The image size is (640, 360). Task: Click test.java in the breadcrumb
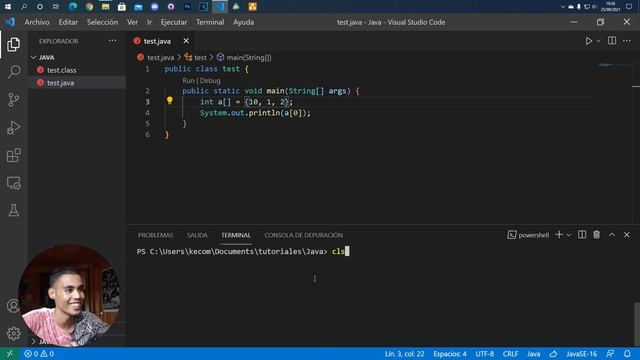pyautogui.click(x=160, y=58)
